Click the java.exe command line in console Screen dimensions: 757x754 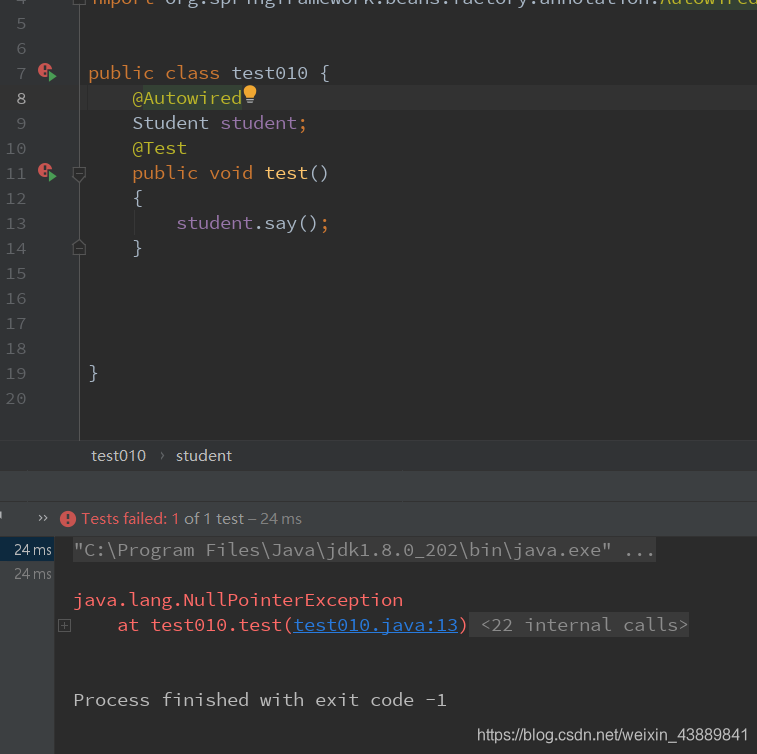click(364, 550)
